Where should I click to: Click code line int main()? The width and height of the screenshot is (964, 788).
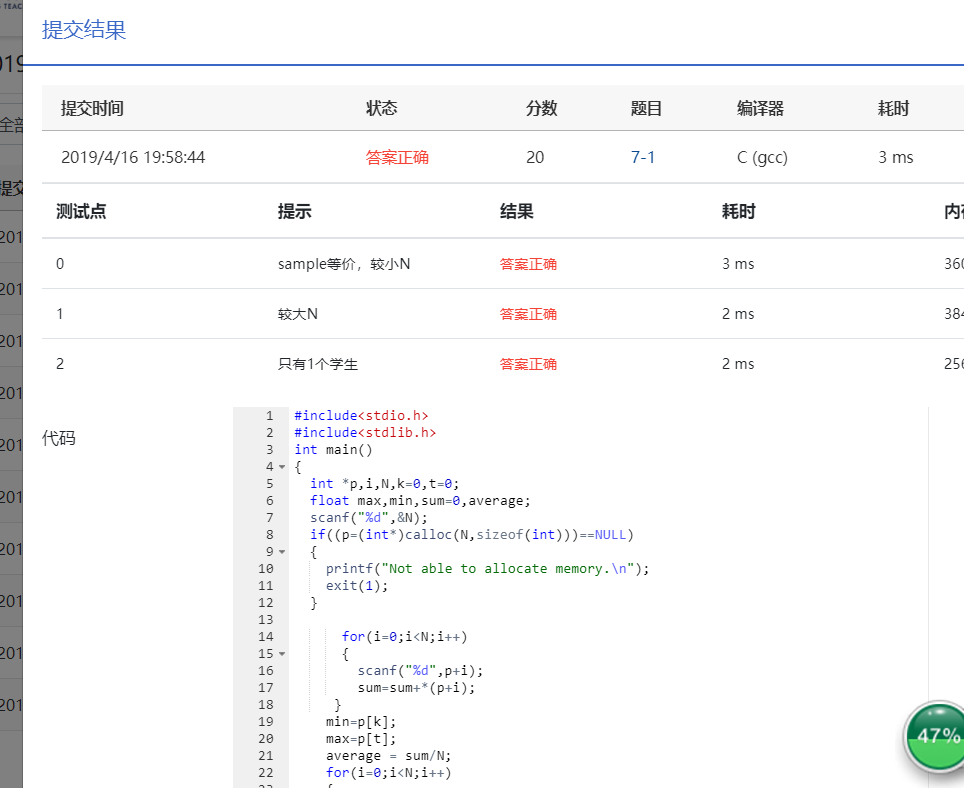[x=333, y=450]
